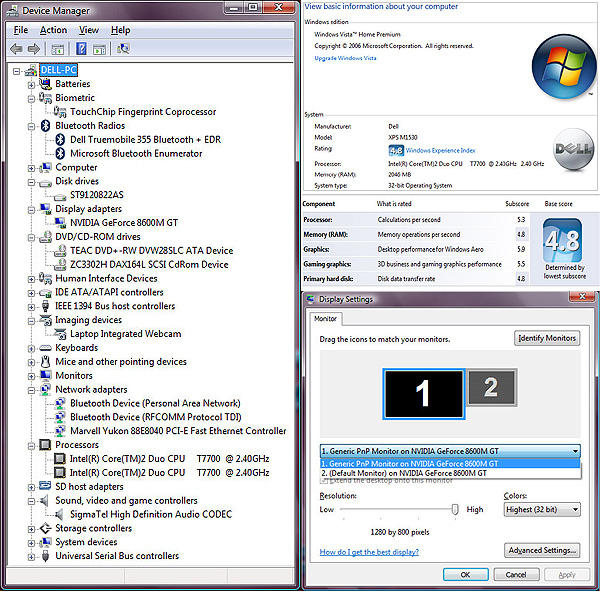Image resolution: width=600 pixels, height=593 pixels.
Task: Click the Mice and other pointing devices icon
Action: [x=46, y=362]
